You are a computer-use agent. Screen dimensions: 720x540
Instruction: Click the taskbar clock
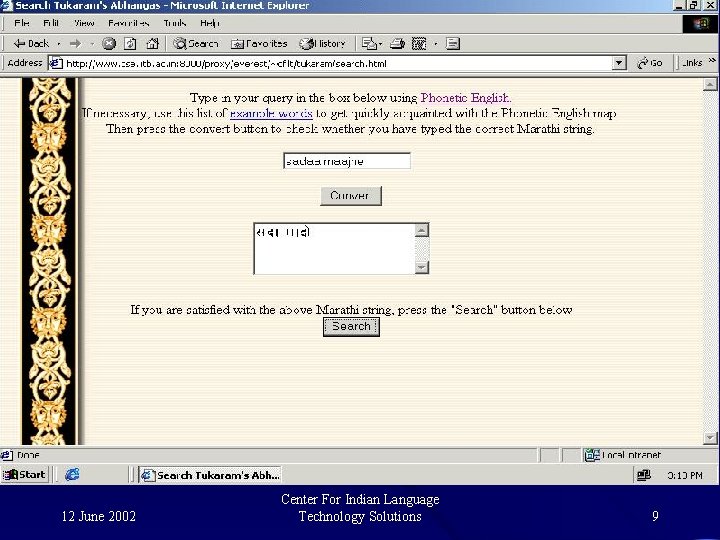point(684,476)
